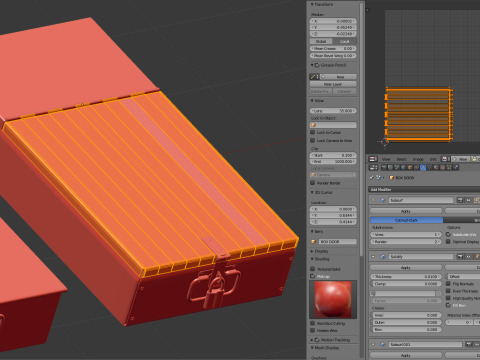
Task: Click the Subsurf modifier type icon
Action: [383, 200]
